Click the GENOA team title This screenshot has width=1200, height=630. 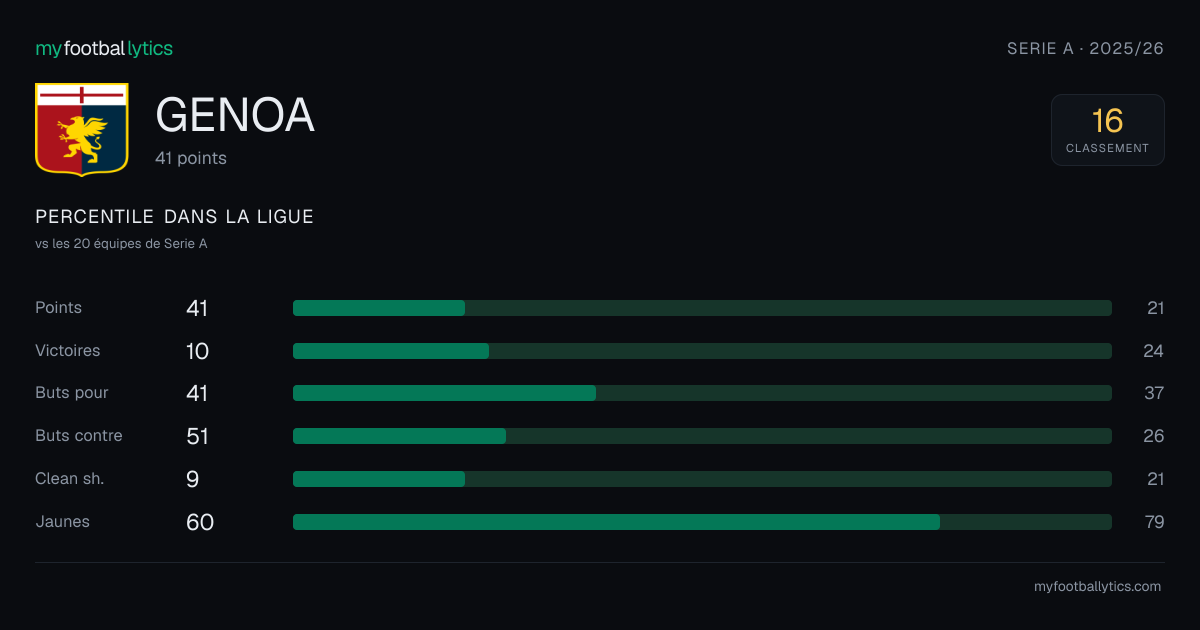[235, 116]
